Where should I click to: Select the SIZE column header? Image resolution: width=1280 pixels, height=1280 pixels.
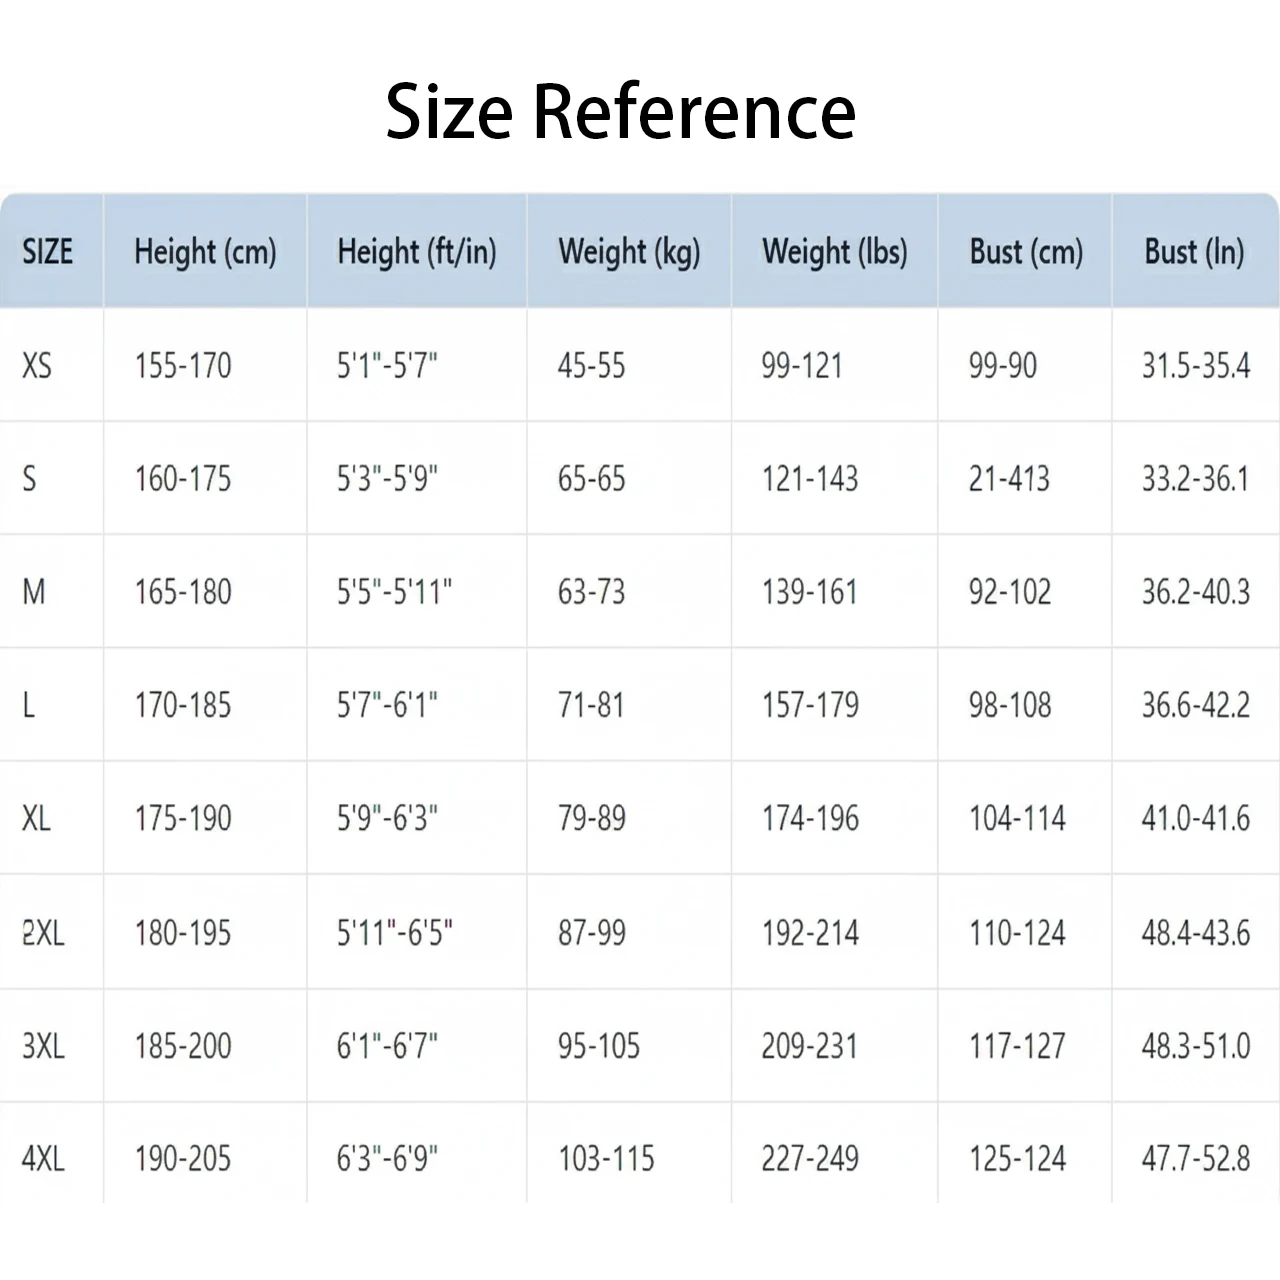click(x=48, y=251)
